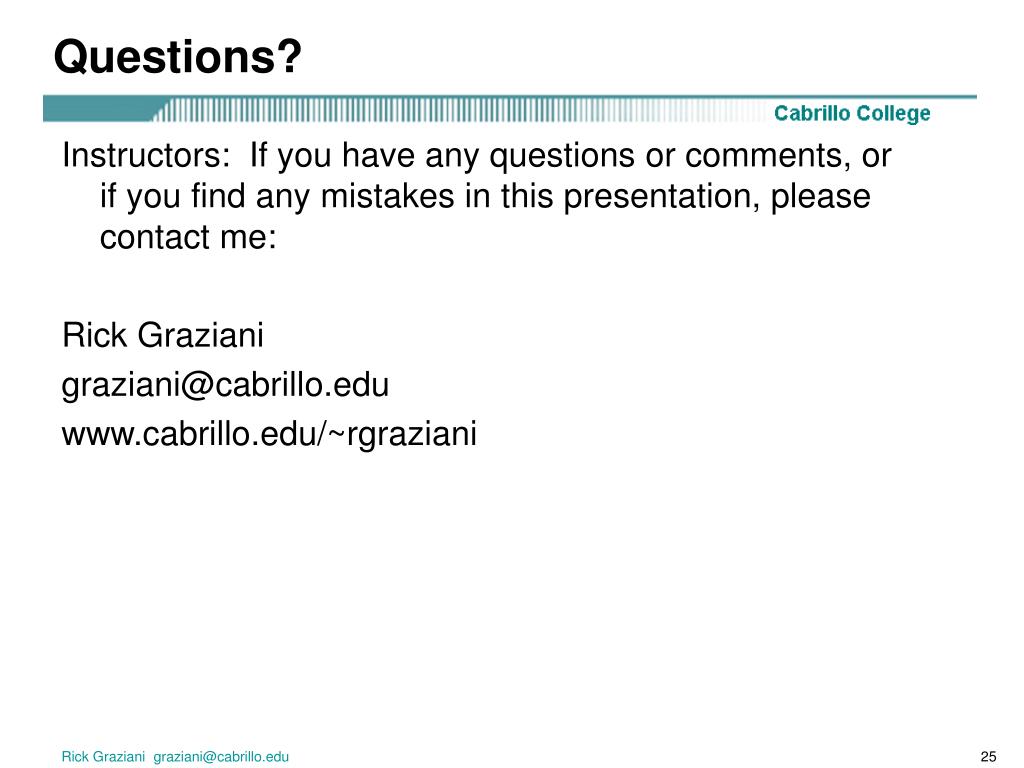Image resolution: width=1024 pixels, height=768 pixels.
Task: Click the Cabrillo College logo text
Action: (x=852, y=114)
